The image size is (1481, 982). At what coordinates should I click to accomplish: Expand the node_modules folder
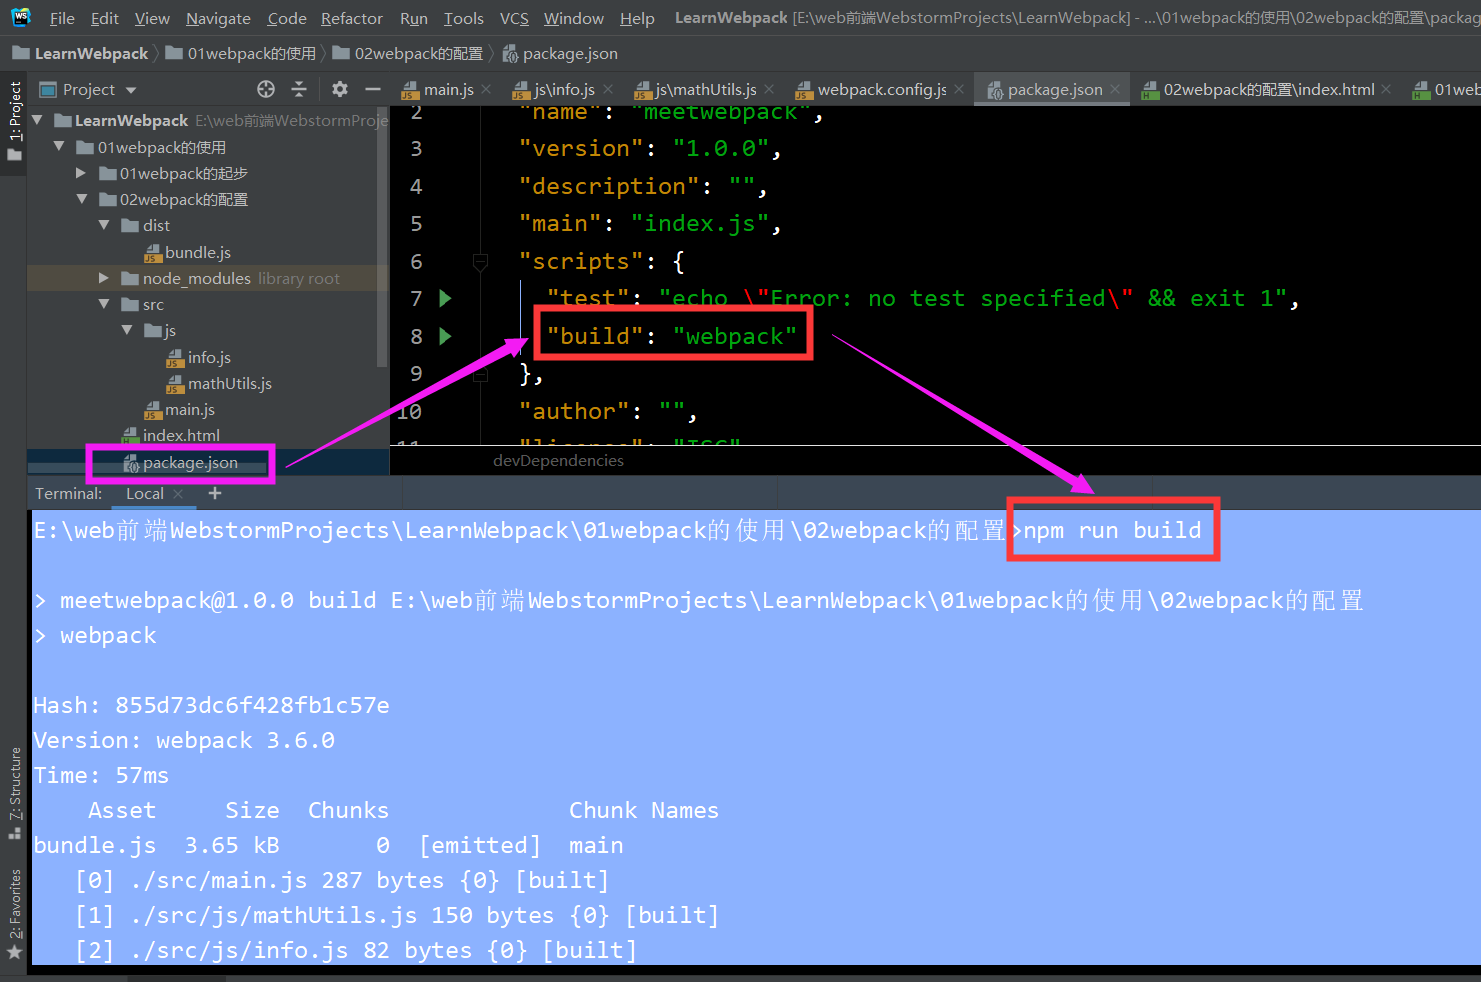tap(103, 278)
